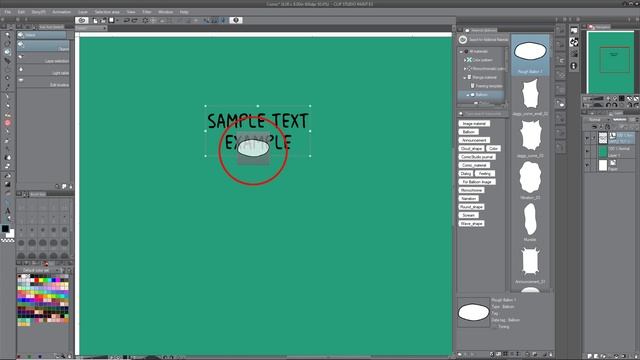The width and height of the screenshot is (640, 360).
Task: Open the Edit menu
Action: pos(21,12)
